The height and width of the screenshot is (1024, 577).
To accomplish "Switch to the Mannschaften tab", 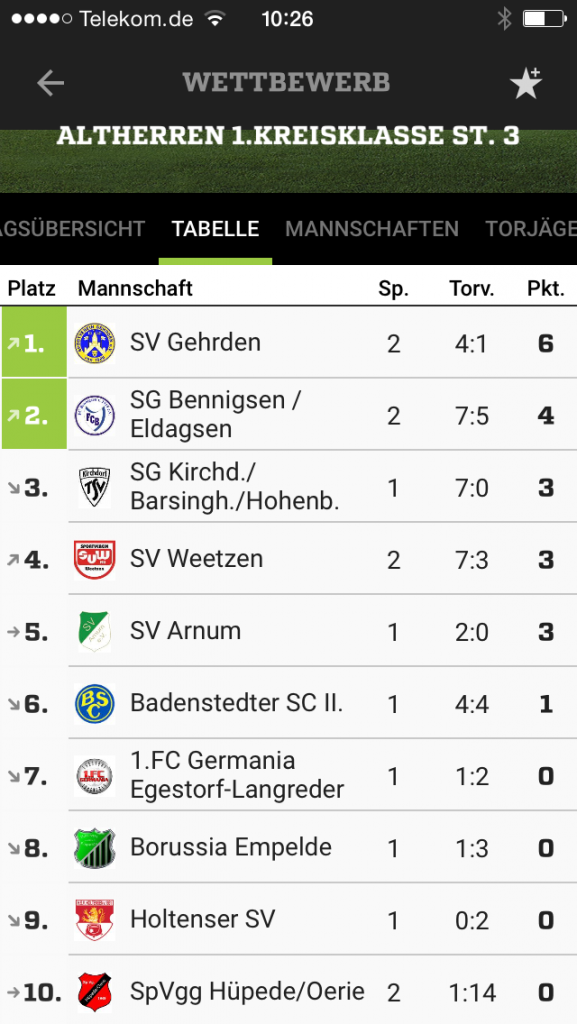I will (x=372, y=229).
